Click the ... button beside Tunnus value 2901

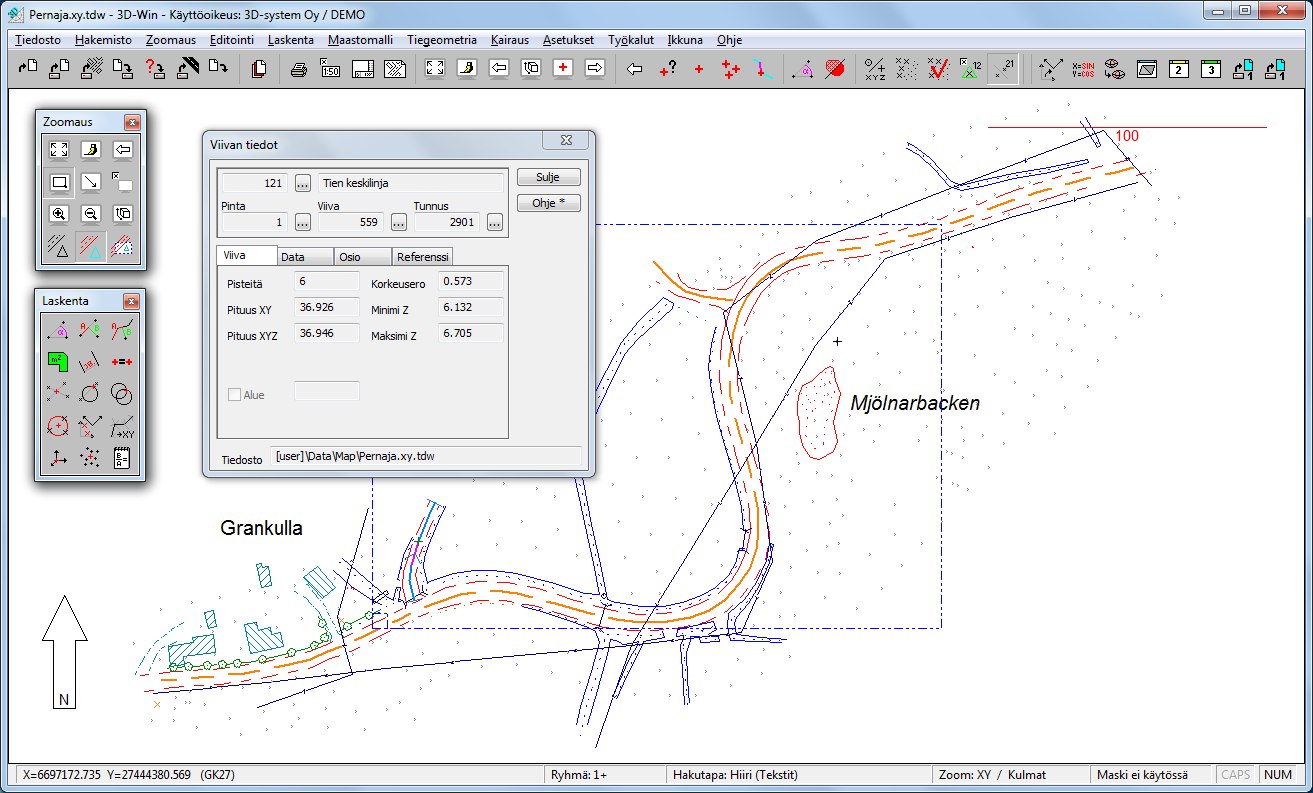[494, 222]
